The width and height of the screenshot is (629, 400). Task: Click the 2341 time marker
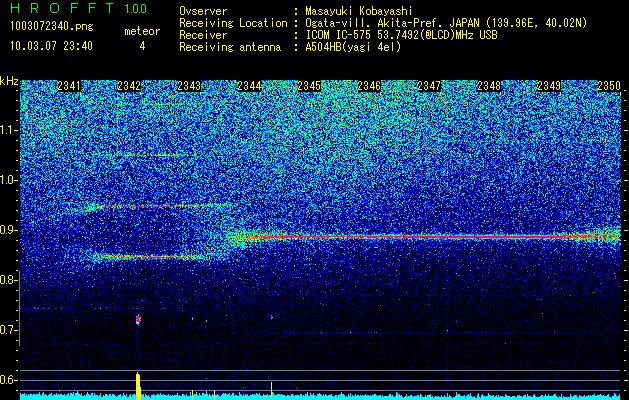tap(69, 86)
